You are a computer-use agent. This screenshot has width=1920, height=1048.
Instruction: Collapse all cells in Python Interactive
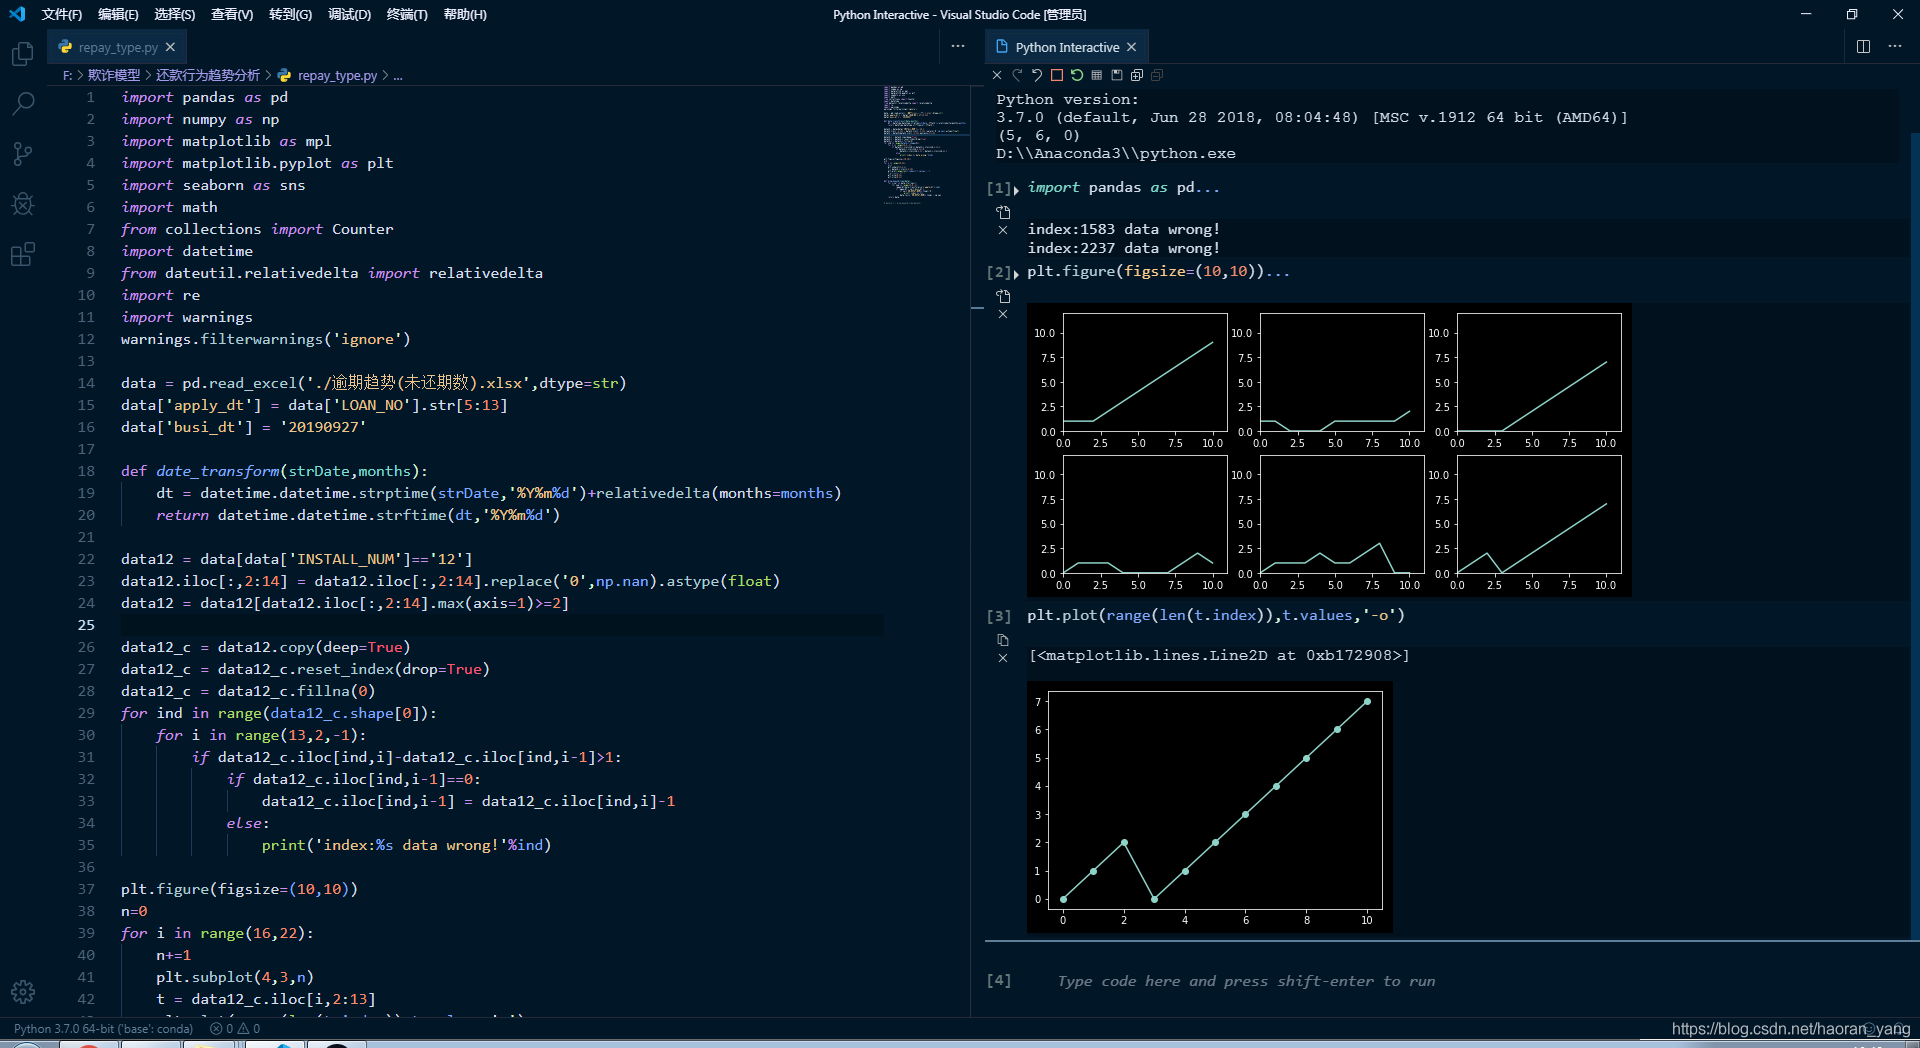(x=1157, y=75)
